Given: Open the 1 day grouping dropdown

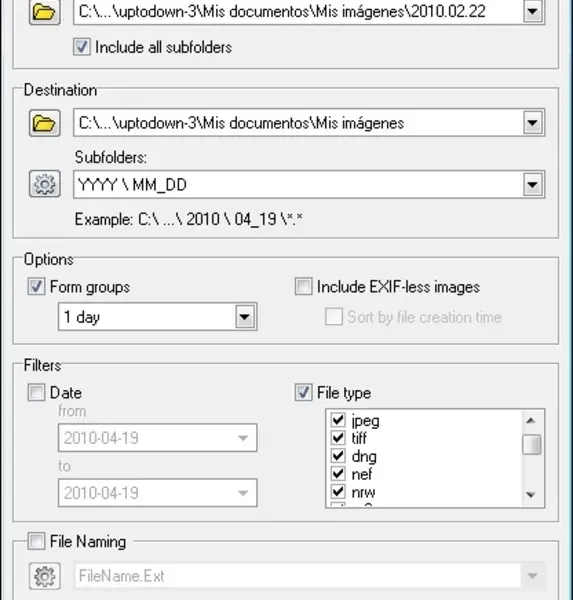Looking at the screenshot, I should tap(245, 317).
